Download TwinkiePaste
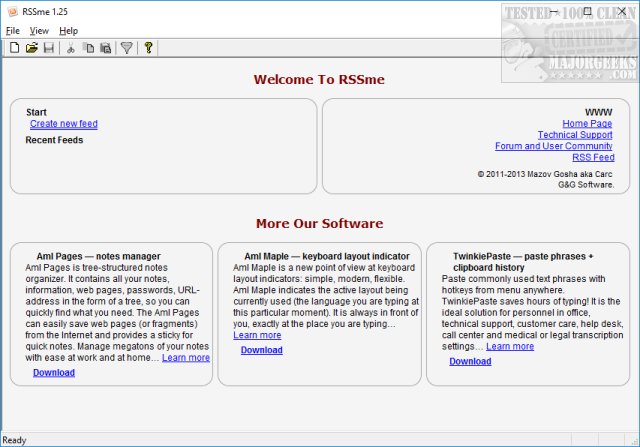Viewport: 640px width, 447px height. pos(470,361)
